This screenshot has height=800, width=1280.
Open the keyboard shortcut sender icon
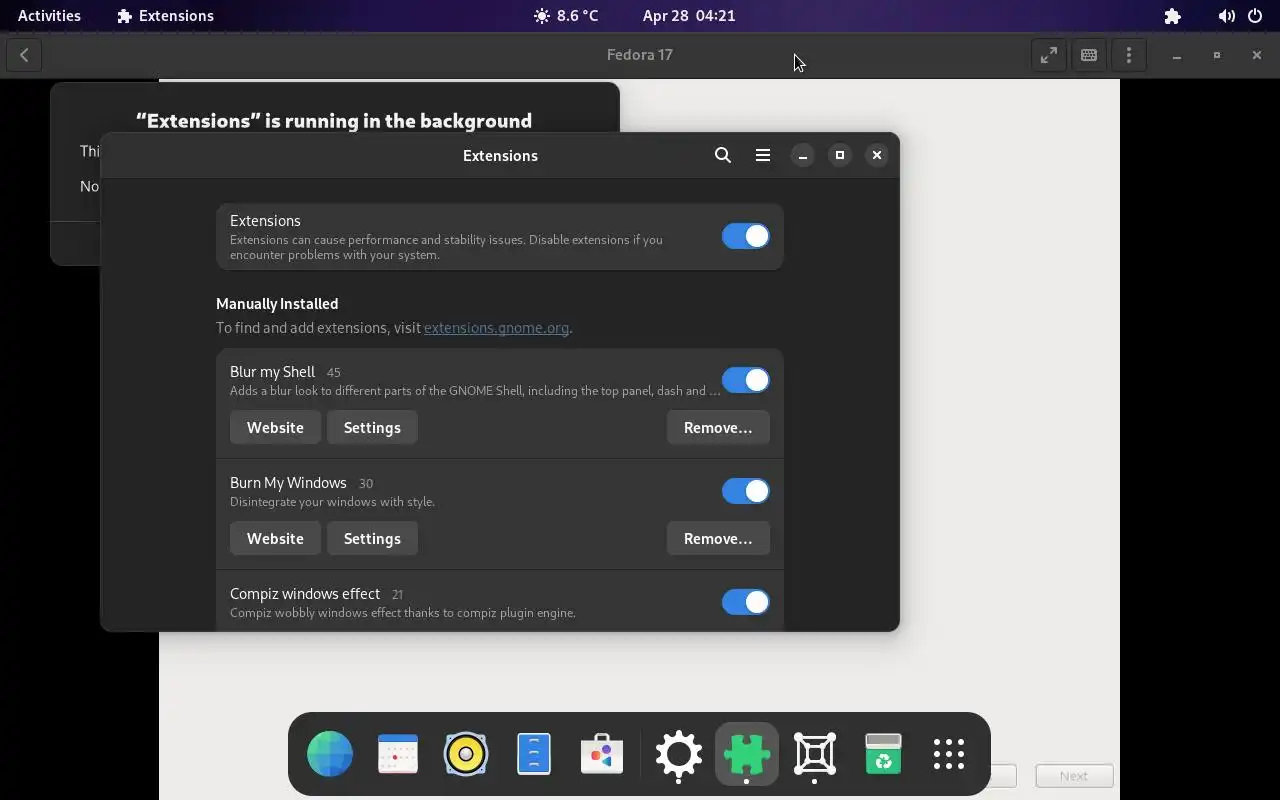1089,55
